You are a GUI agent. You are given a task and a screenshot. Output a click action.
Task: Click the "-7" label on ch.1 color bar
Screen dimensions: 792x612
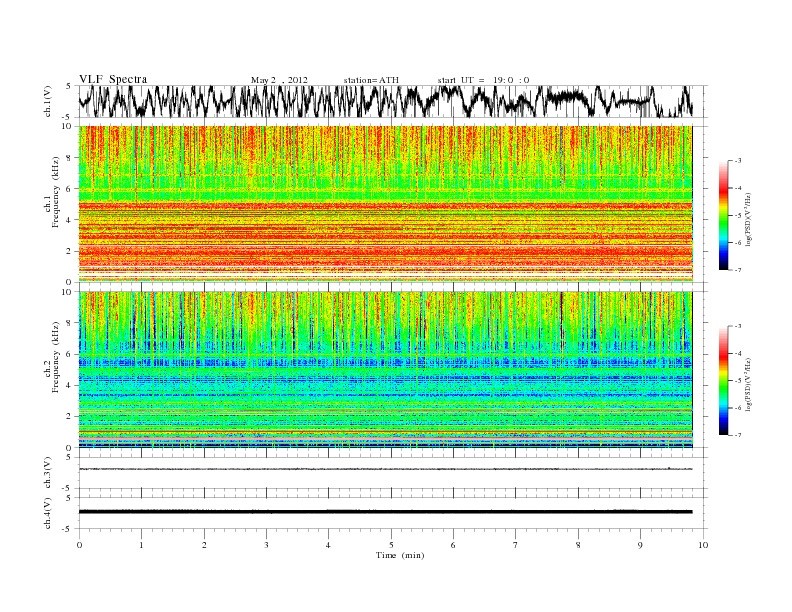click(737, 270)
